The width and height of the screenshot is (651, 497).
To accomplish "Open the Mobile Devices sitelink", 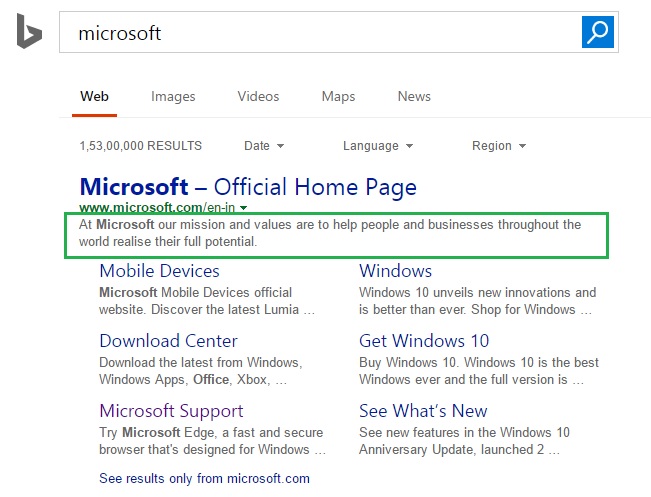I will [x=159, y=271].
